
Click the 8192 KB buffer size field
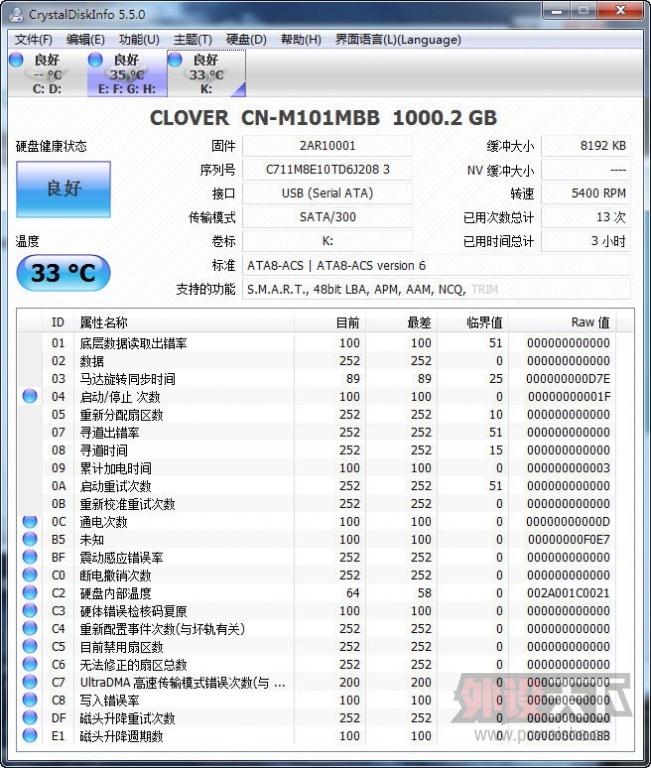pyautogui.click(x=585, y=145)
